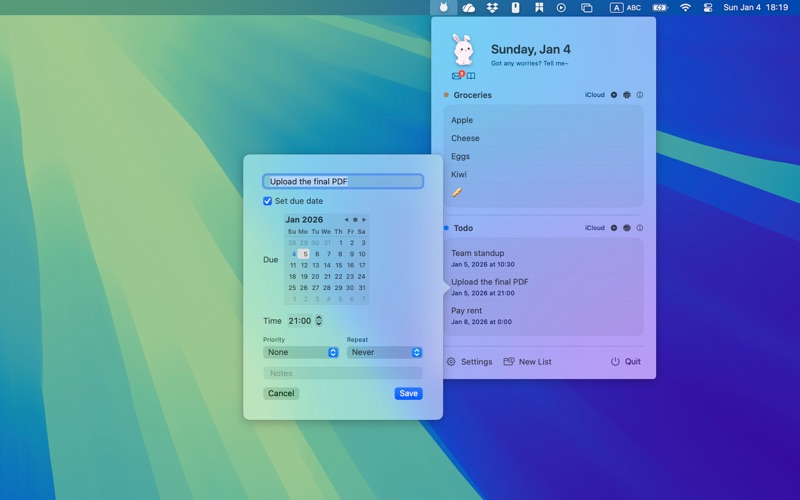Open the Dropbox menu bar icon

[492, 8]
